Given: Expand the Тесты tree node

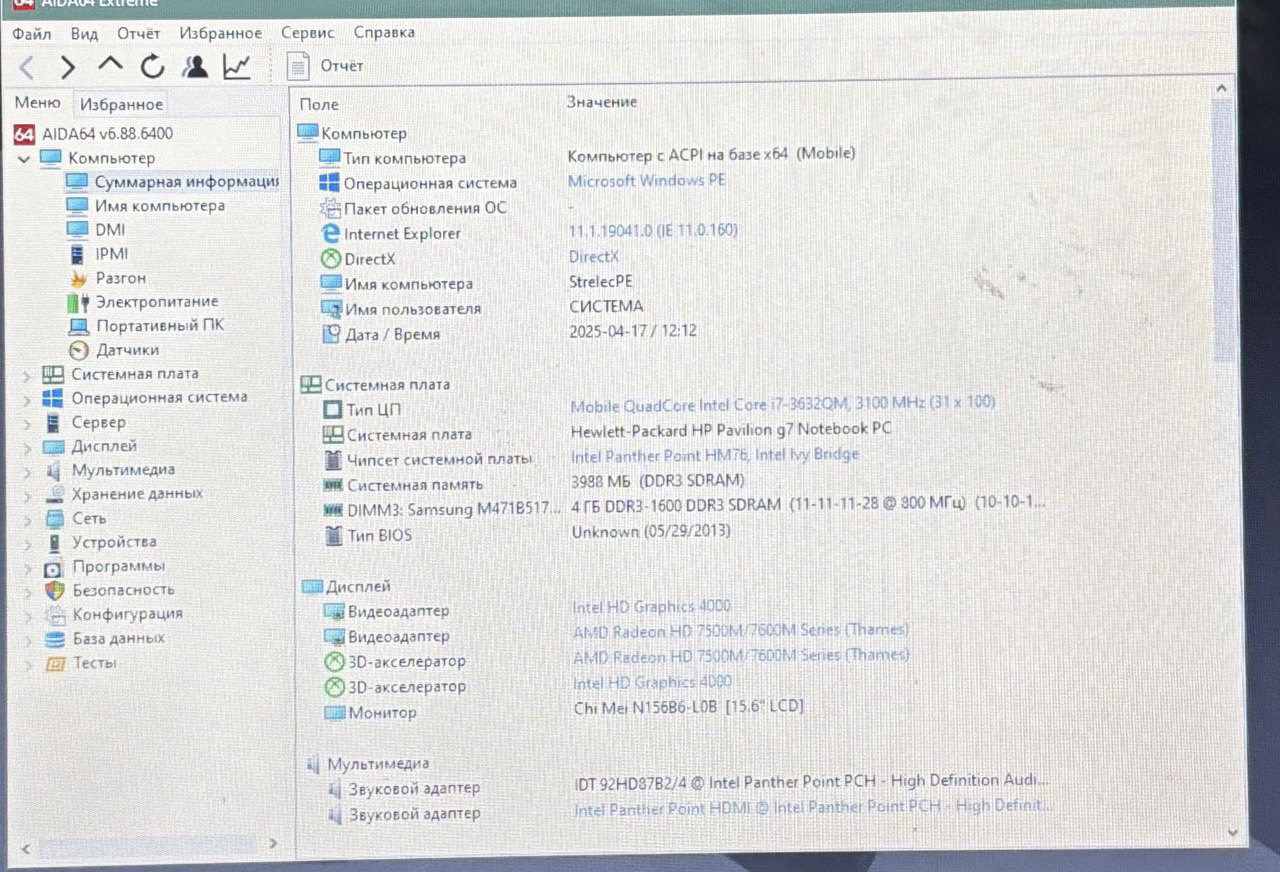Looking at the screenshot, I should point(26,663).
